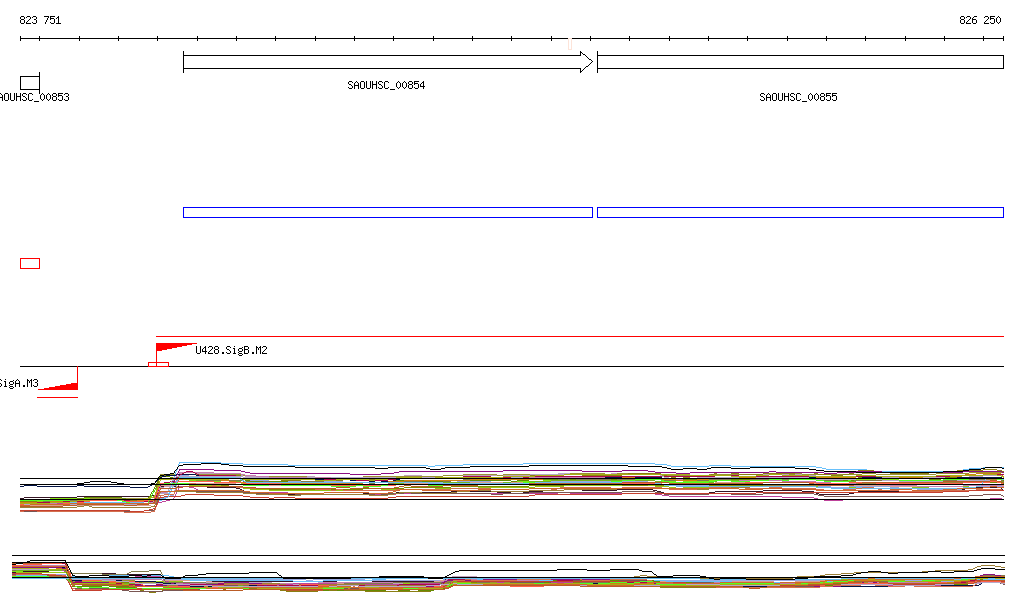Click the end coordinate 826 250
The height and width of the screenshot is (611, 1024).
tap(980, 20)
